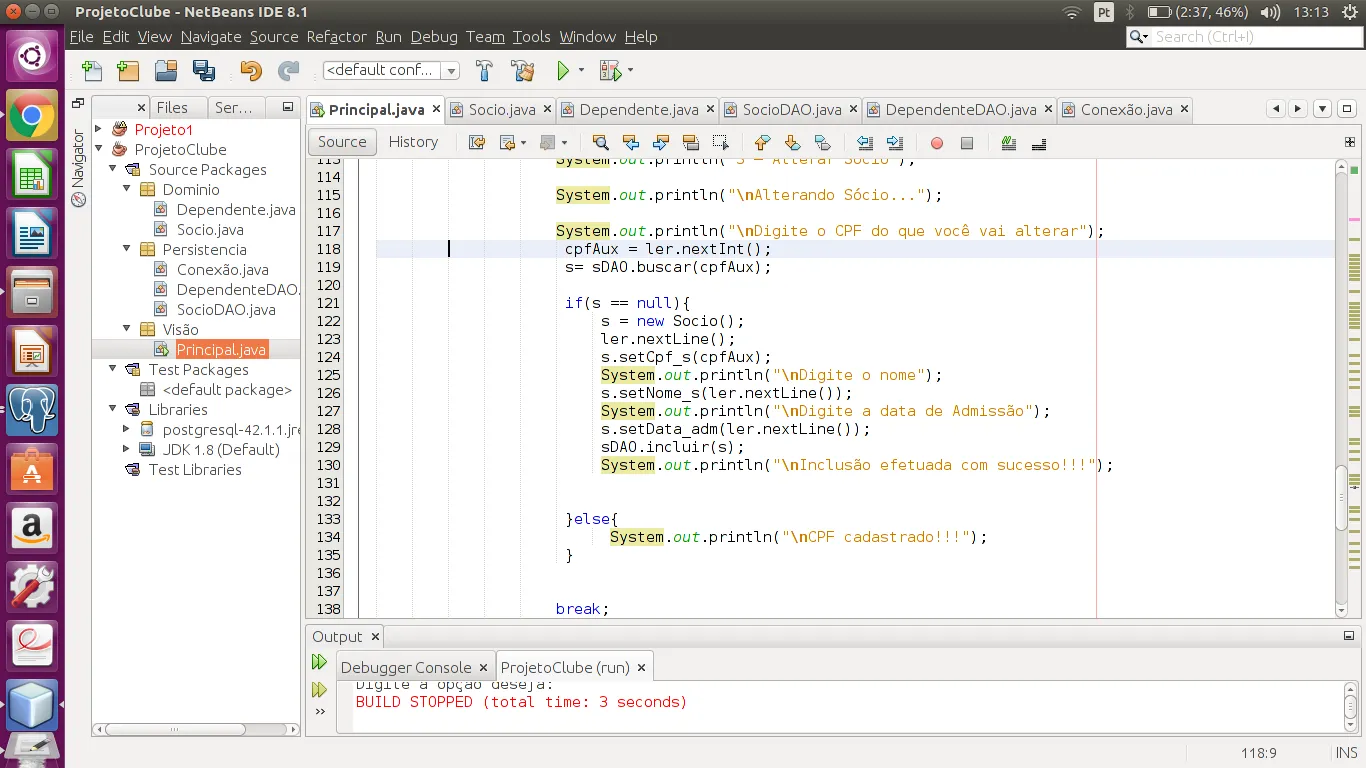The width and height of the screenshot is (1366, 768).
Task: Toggle rectangular selection mode
Action: 720,142
